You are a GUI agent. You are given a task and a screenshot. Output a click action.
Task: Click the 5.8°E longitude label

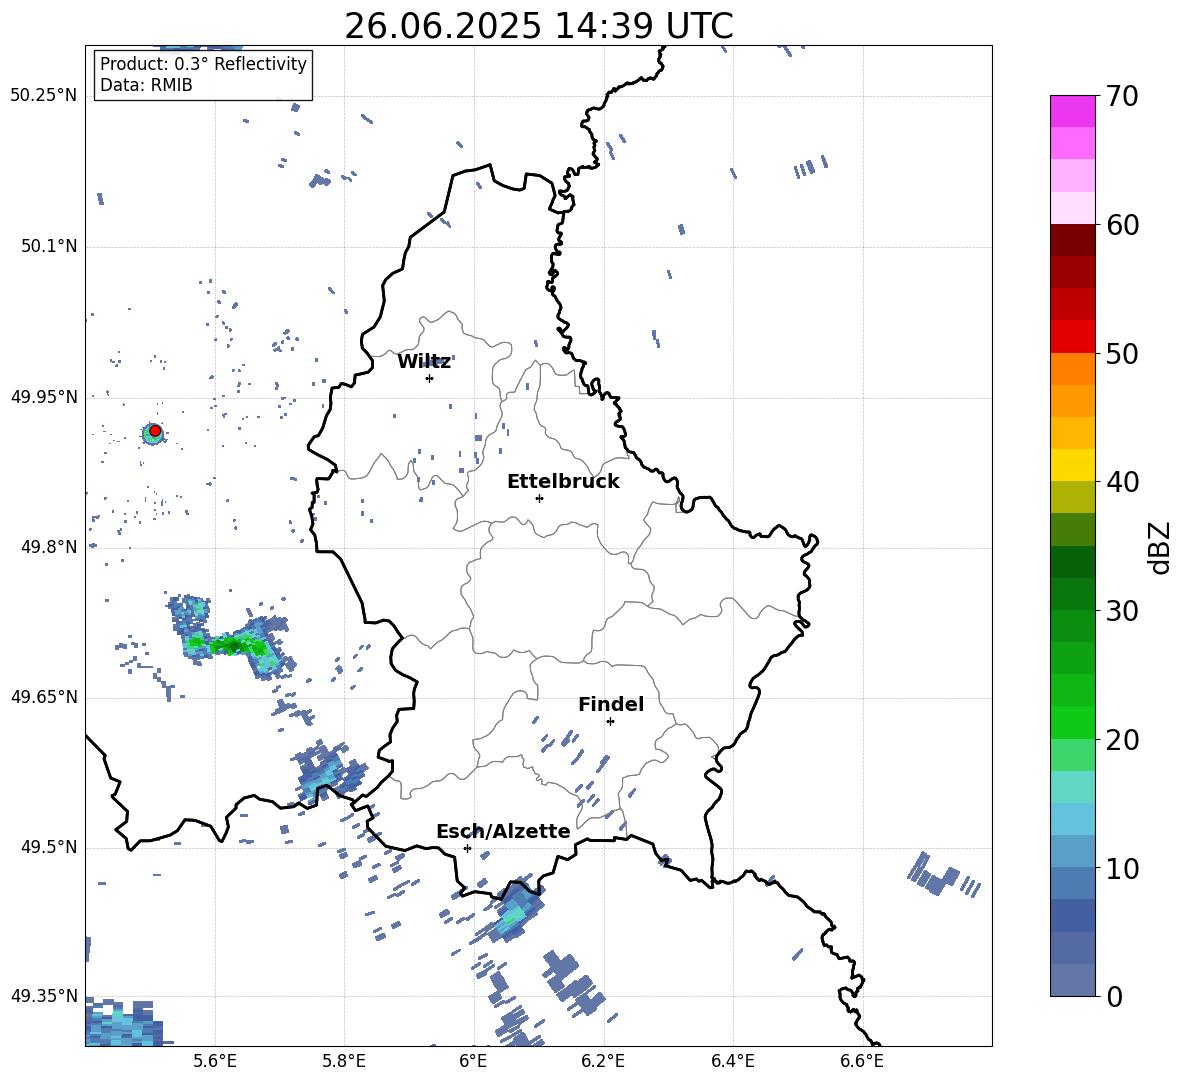pos(344,1061)
